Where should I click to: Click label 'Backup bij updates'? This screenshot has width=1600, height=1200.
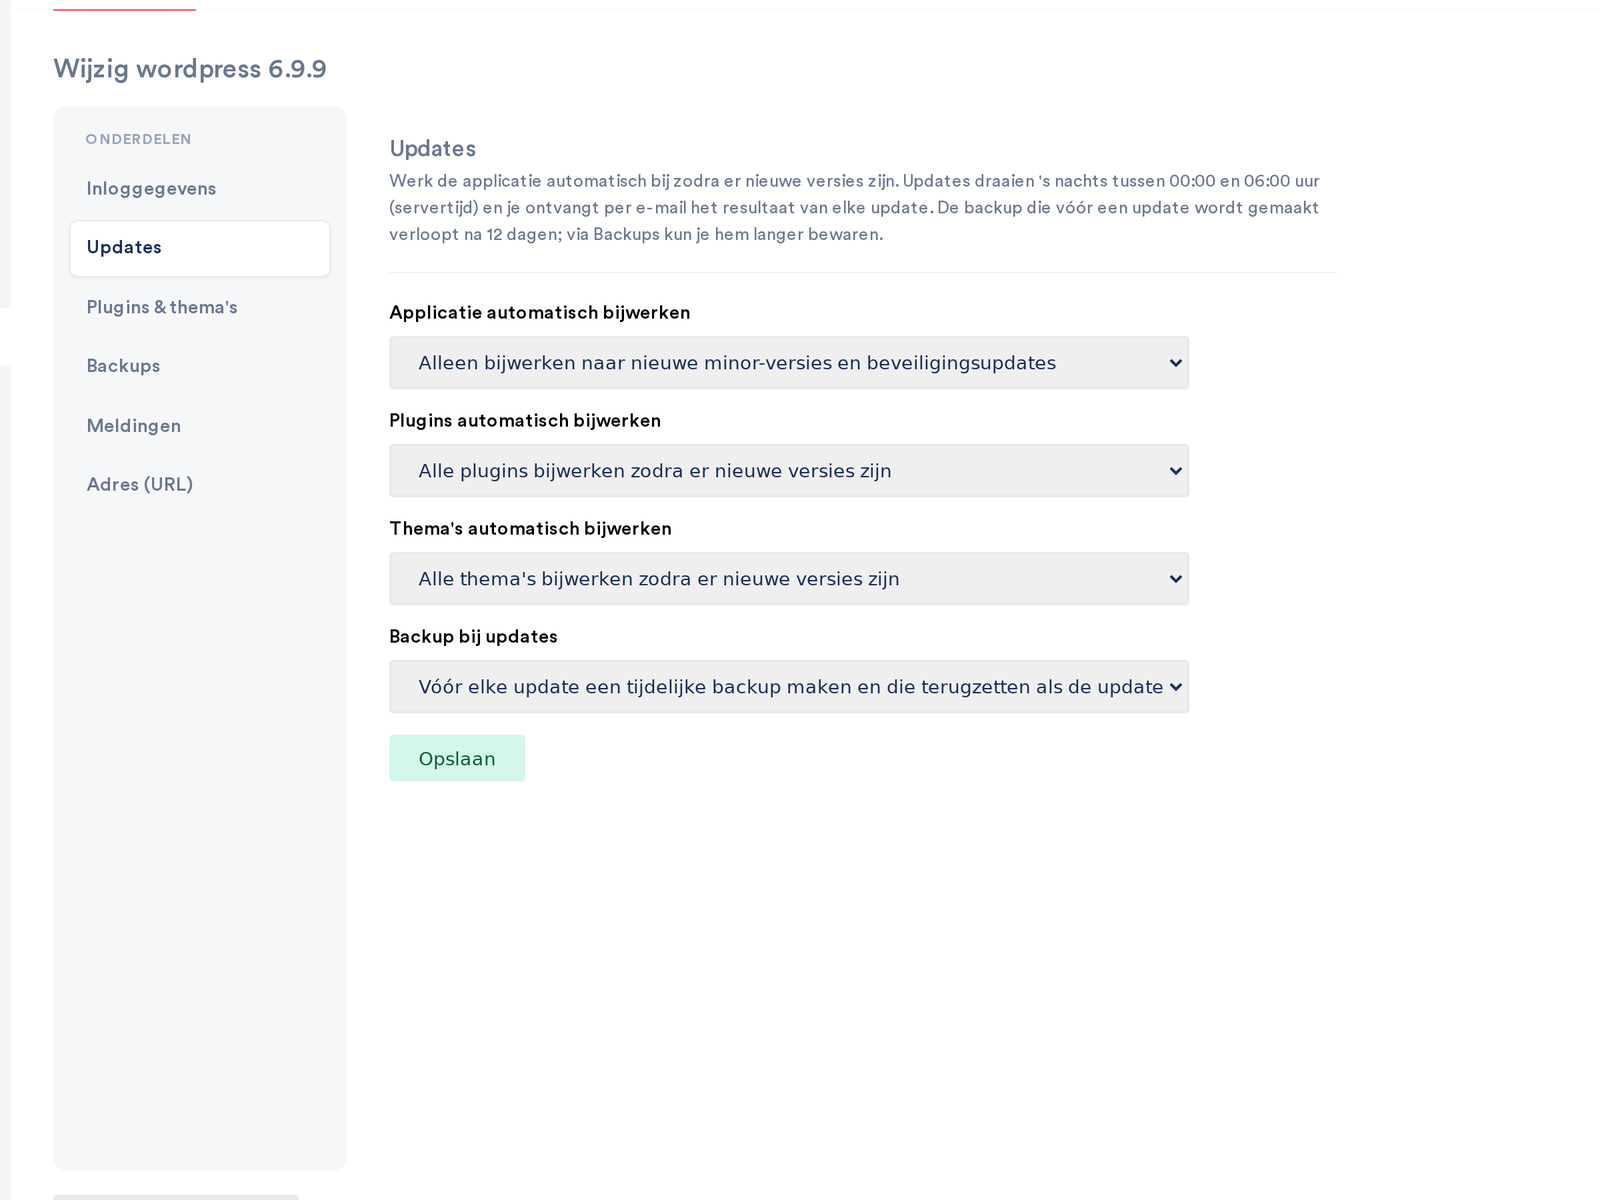click(474, 637)
